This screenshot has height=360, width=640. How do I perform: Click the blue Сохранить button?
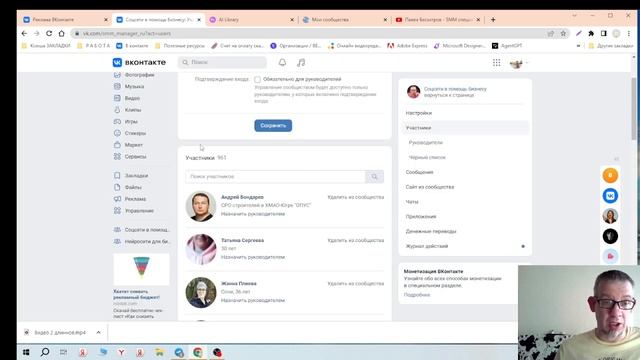273,125
